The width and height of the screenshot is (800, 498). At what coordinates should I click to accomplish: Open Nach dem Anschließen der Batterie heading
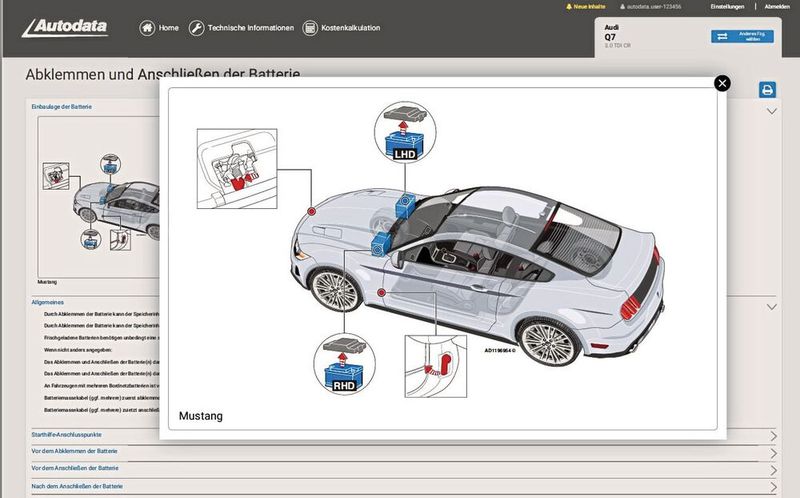(77, 486)
